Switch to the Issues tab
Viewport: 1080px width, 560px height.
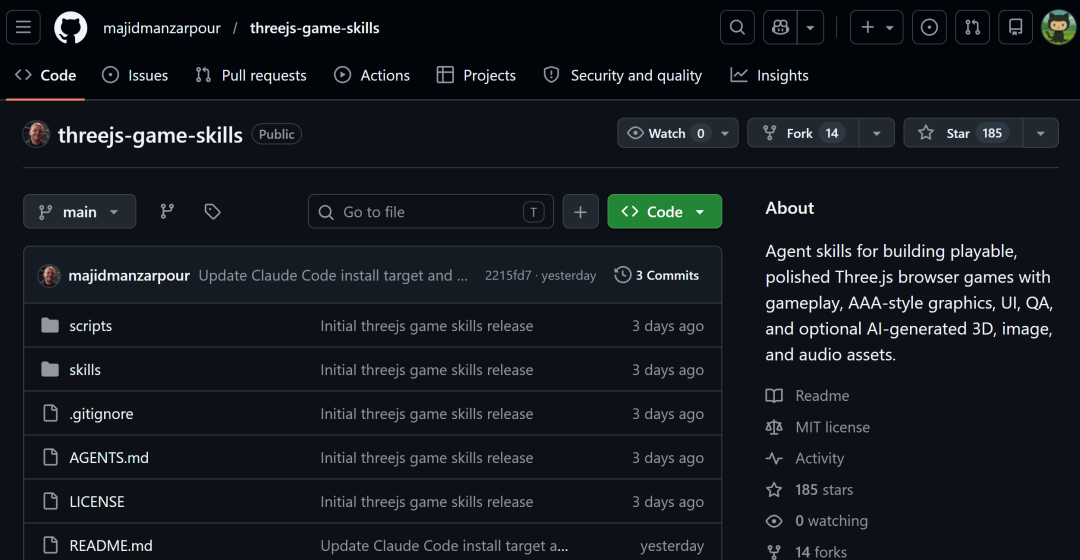click(x=135, y=75)
